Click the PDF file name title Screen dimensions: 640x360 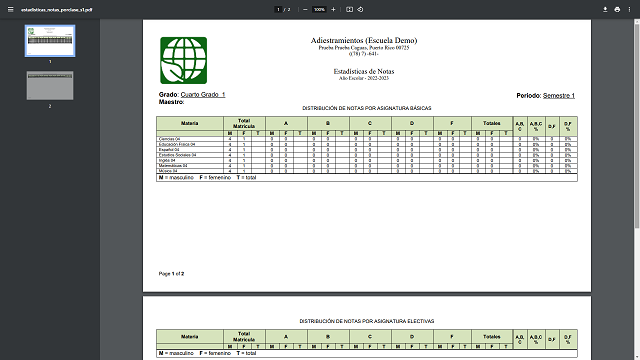tap(57, 10)
